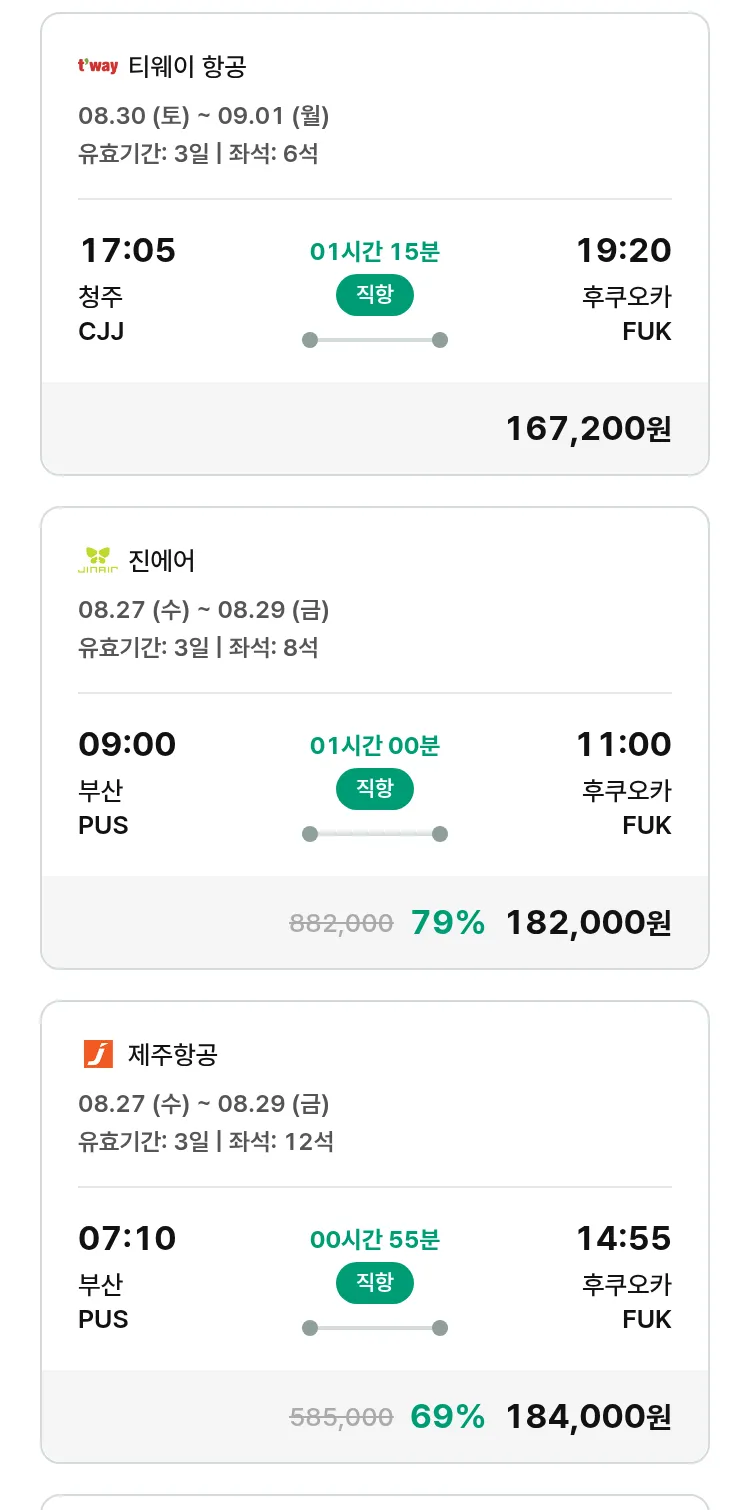Click the Jeju Air orange logo
750x1510 pixels.
98,1054
